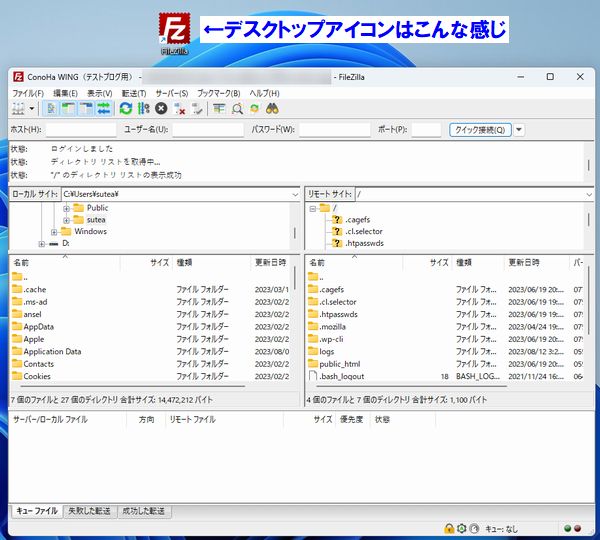Switch to the 成功した転送 tab
The width and height of the screenshot is (600, 540).
(x=143, y=511)
